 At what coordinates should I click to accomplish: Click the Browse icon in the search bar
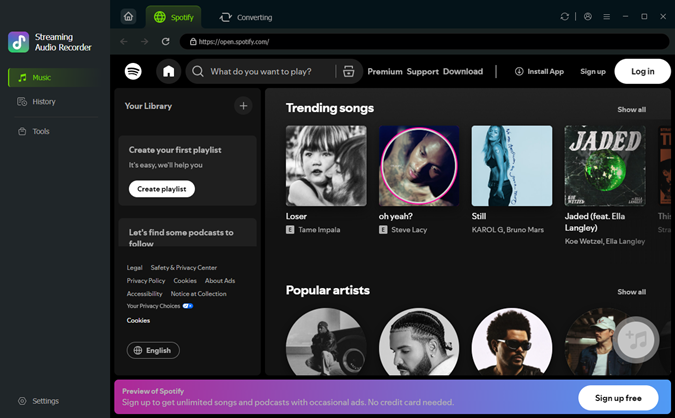pos(349,71)
